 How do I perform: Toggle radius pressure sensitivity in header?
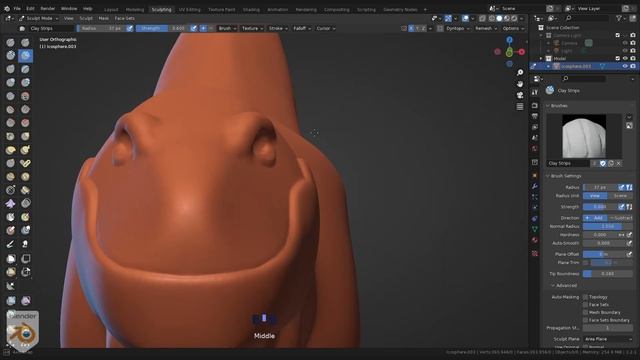point(130,28)
